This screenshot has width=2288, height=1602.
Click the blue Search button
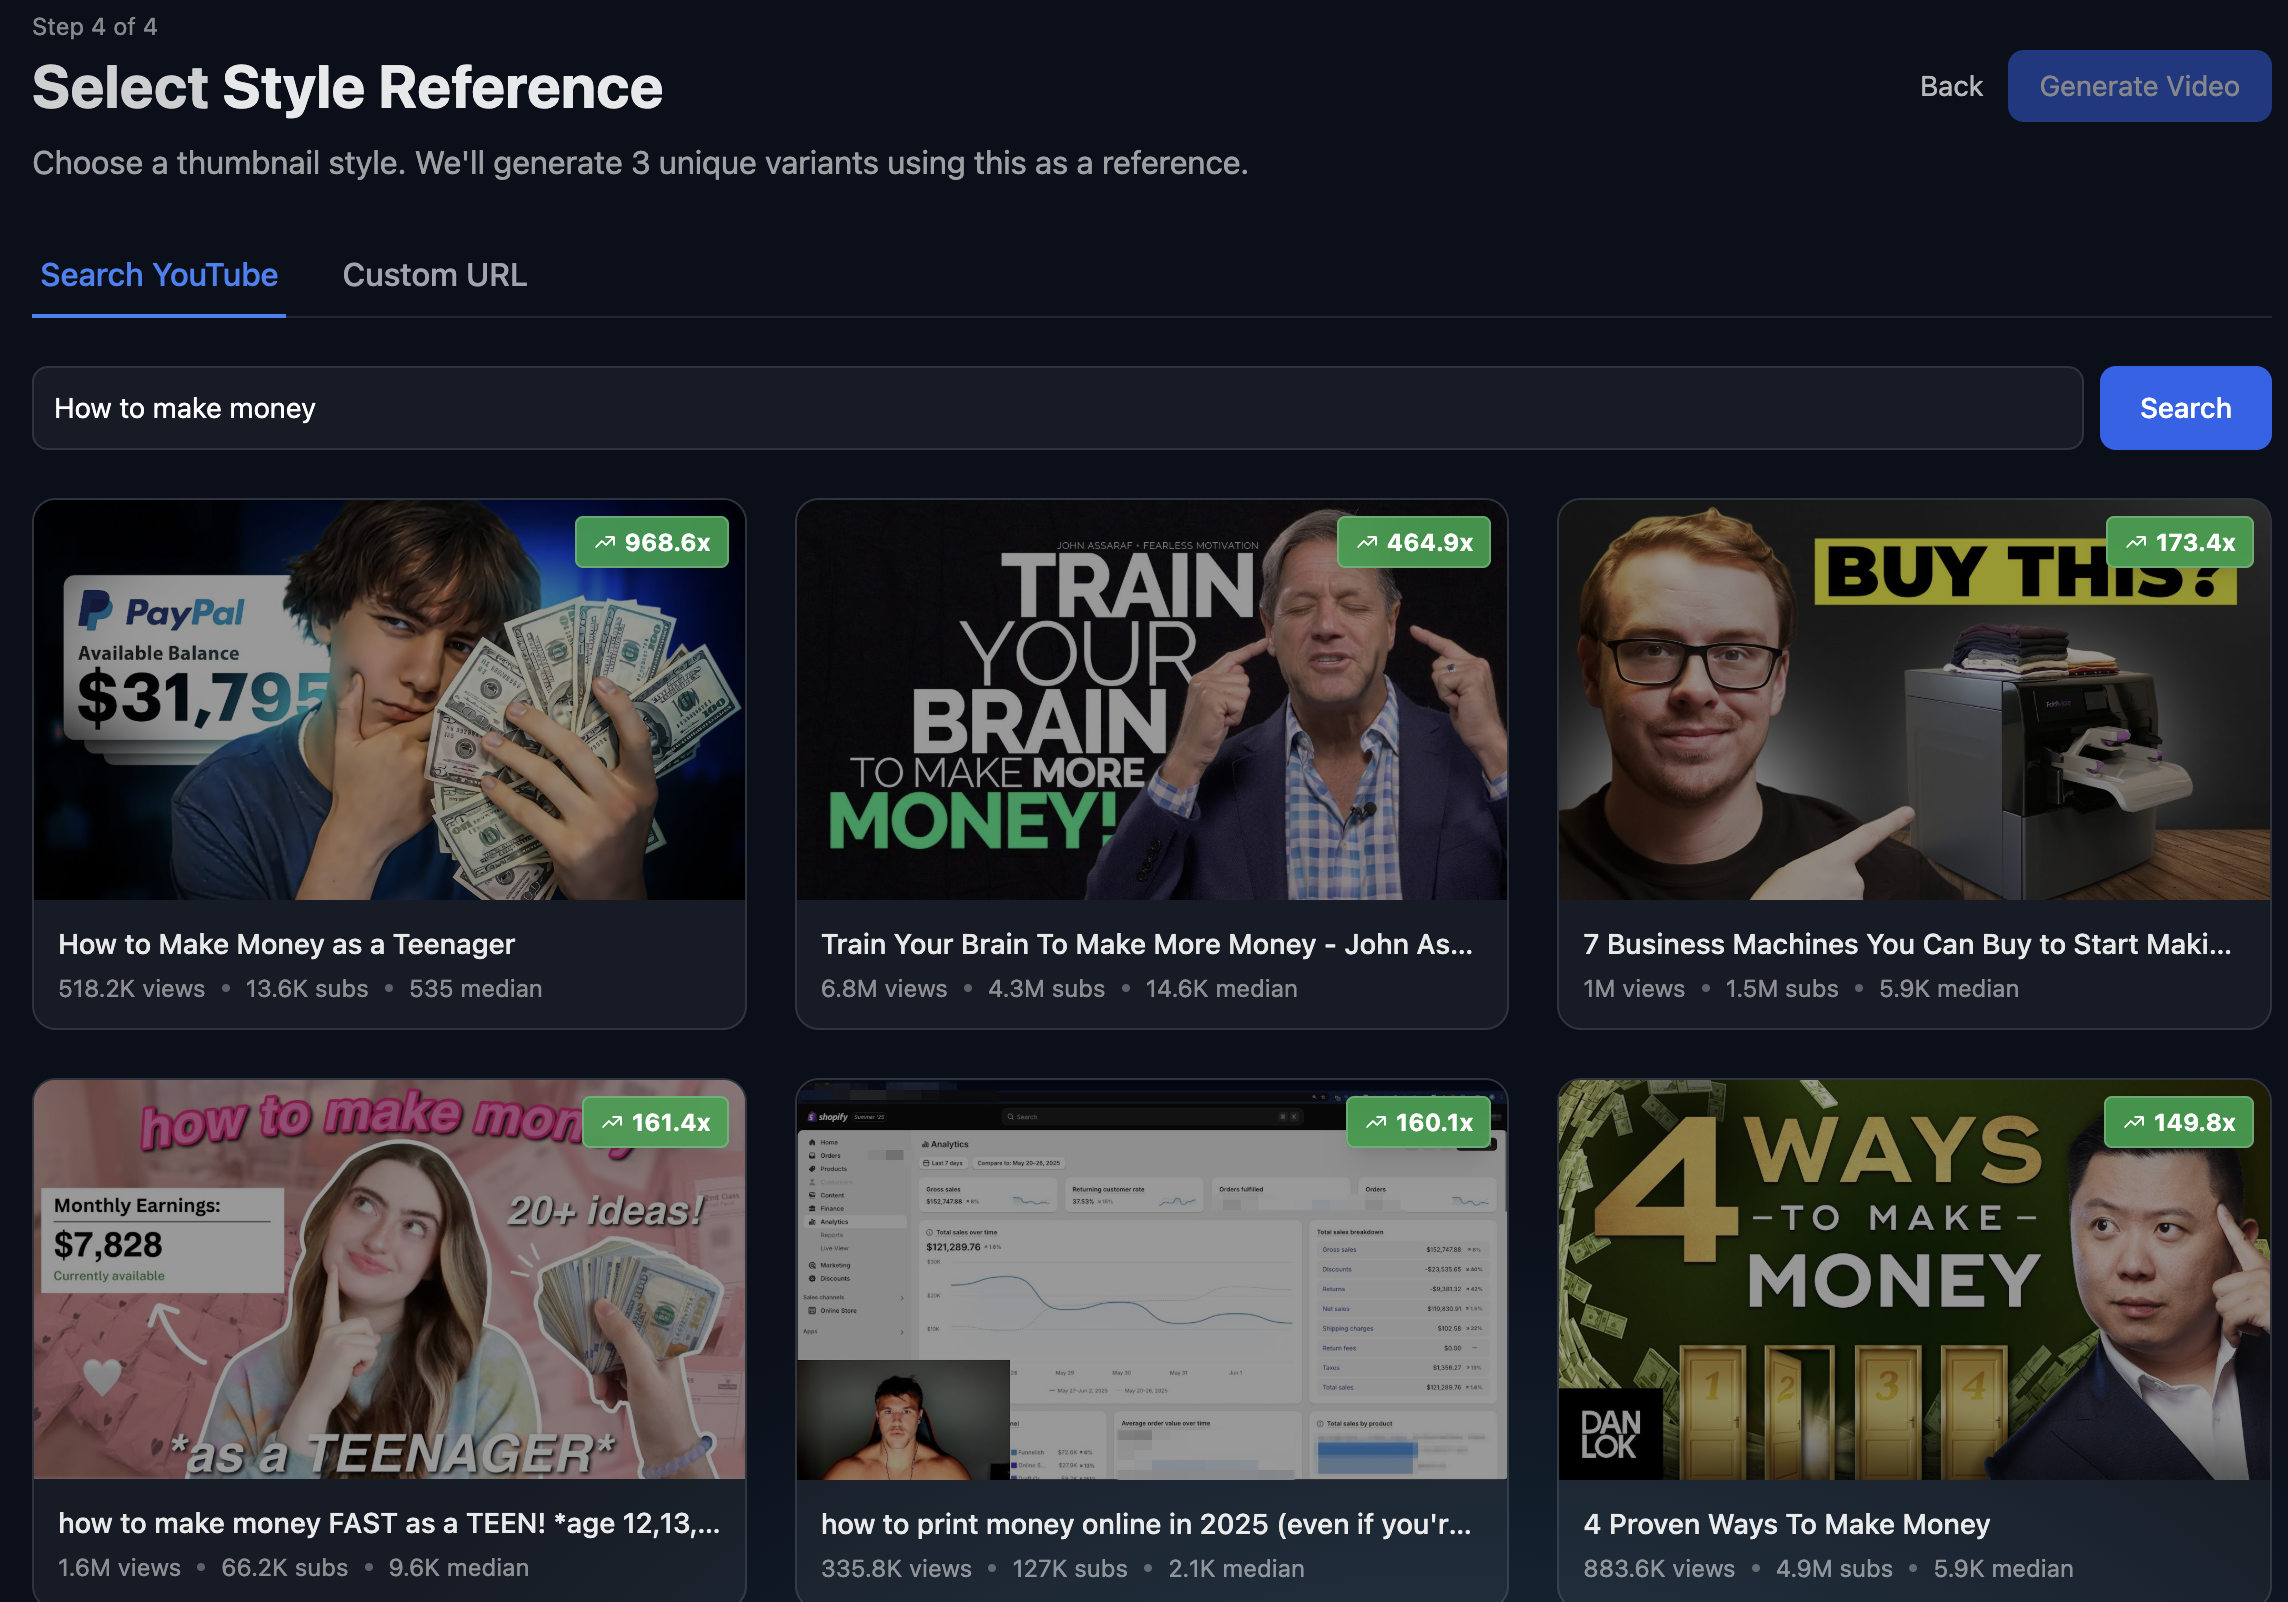(x=2185, y=408)
